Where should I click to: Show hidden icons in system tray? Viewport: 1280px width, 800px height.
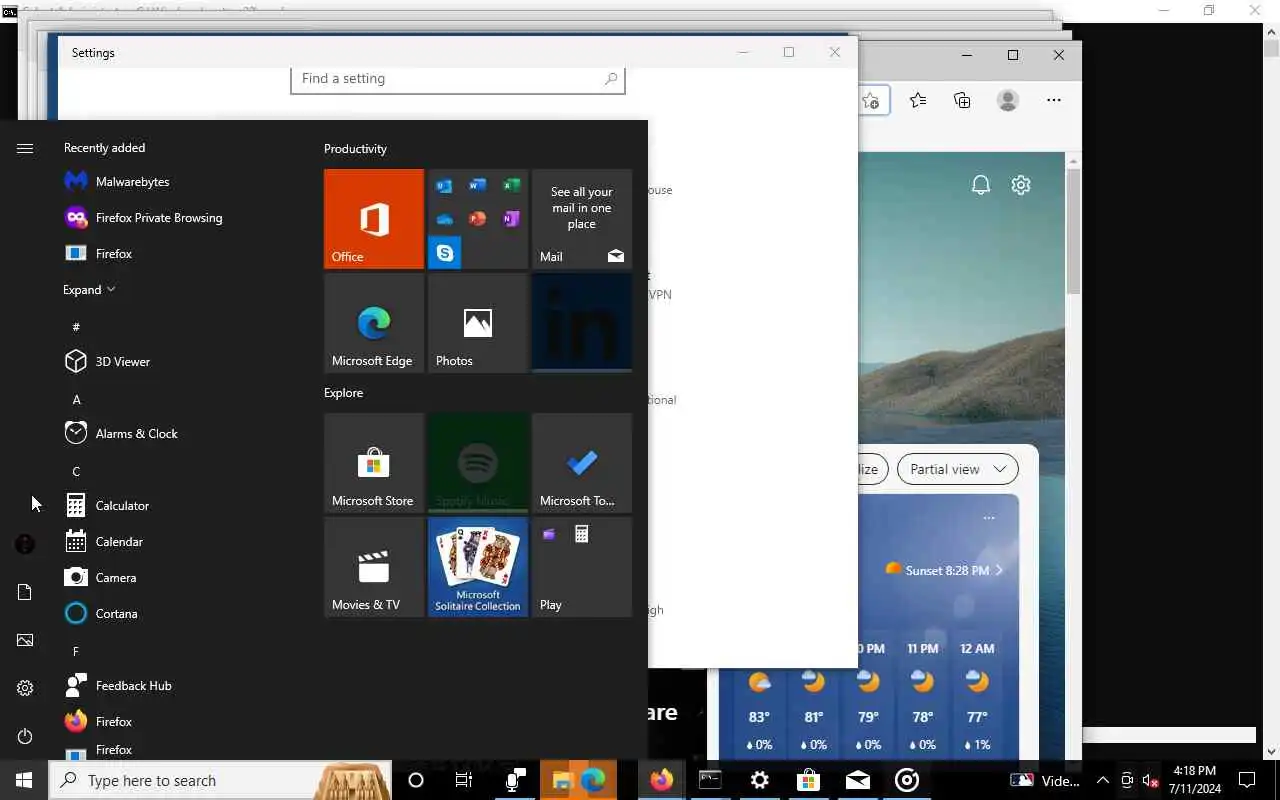(x=1103, y=780)
